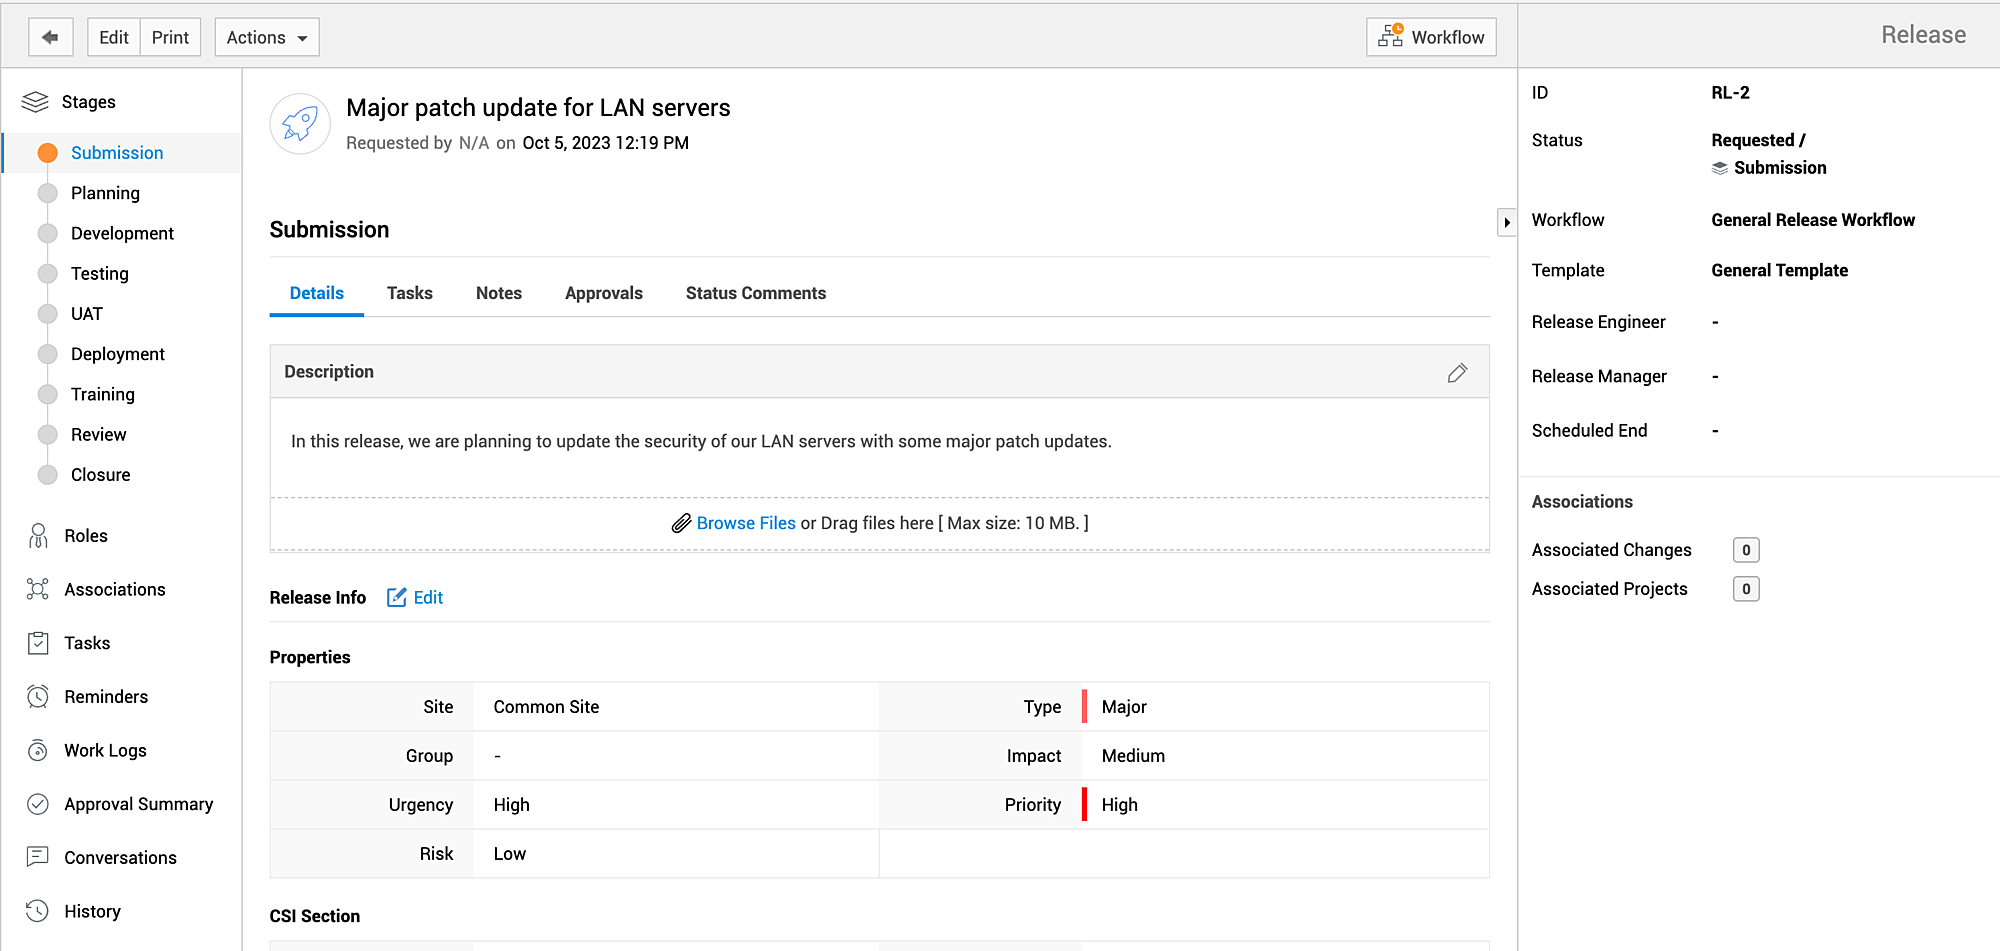Image resolution: width=2000 pixels, height=951 pixels.
Task: Click the Associations network icon
Action: point(38,590)
